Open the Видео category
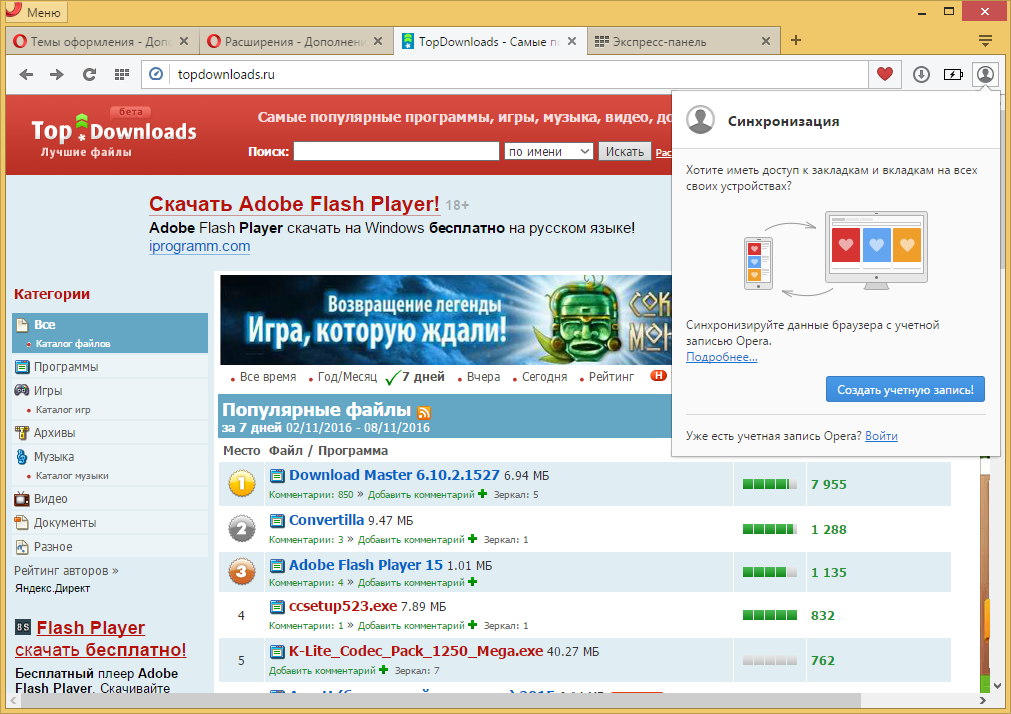The width and height of the screenshot is (1011, 714). pos(50,499)
